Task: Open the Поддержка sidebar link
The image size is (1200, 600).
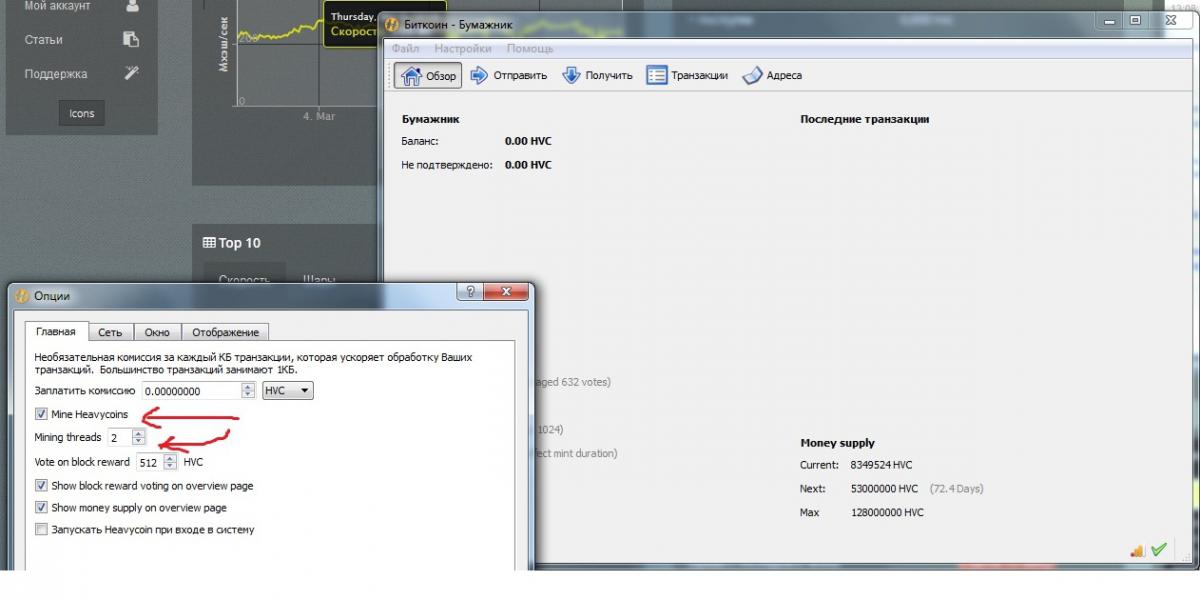Action: click(56, 74)
